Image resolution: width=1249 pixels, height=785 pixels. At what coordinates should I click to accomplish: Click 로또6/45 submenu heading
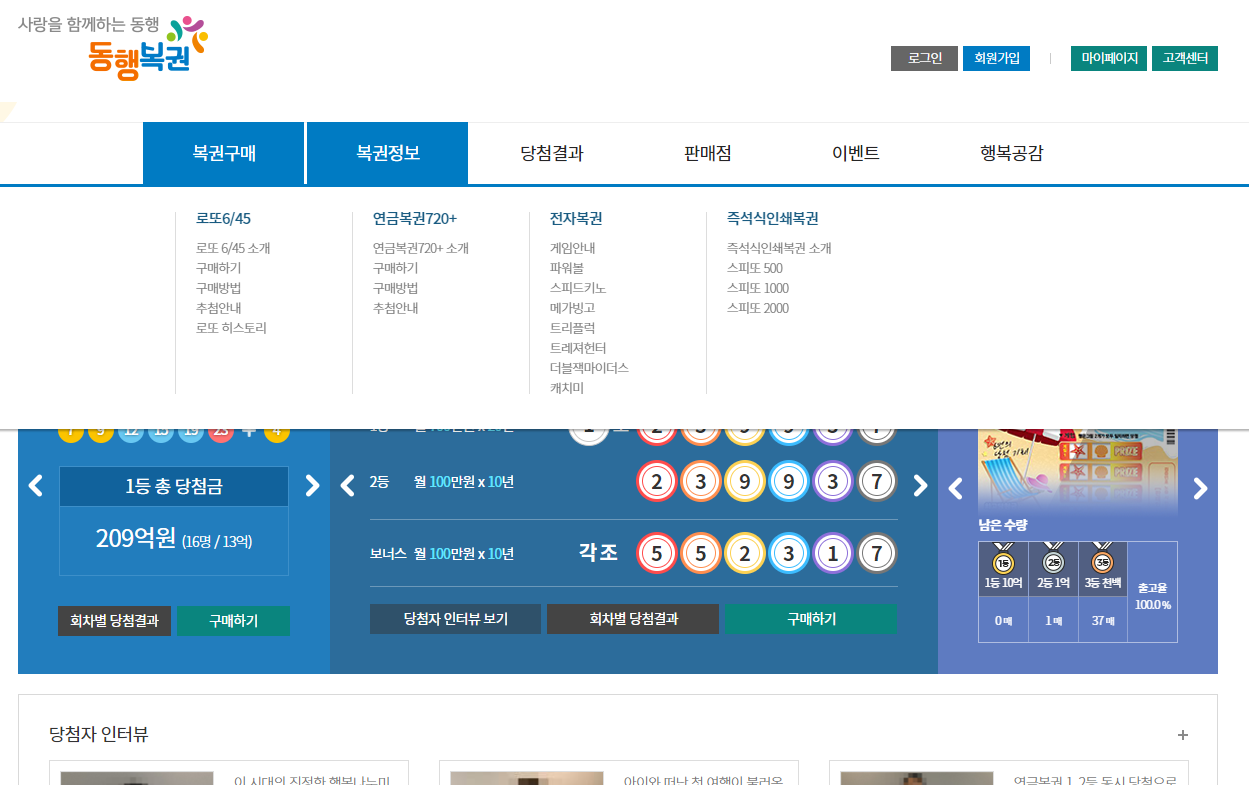pyautogui.click(x=223, y=218)
